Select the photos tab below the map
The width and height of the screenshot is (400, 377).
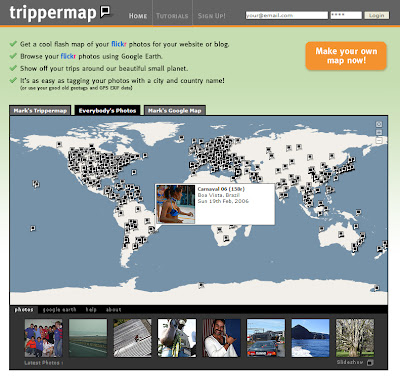24,310
